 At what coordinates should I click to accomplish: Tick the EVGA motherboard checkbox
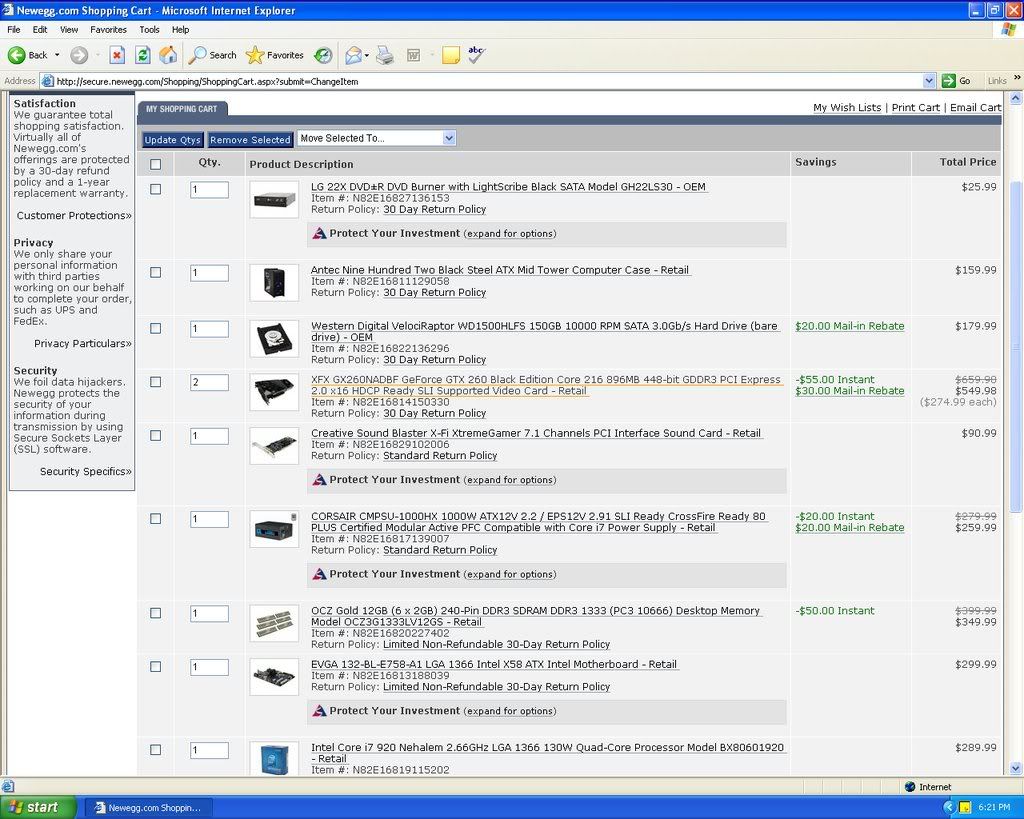pyautogui.click(x=155, y=667)
